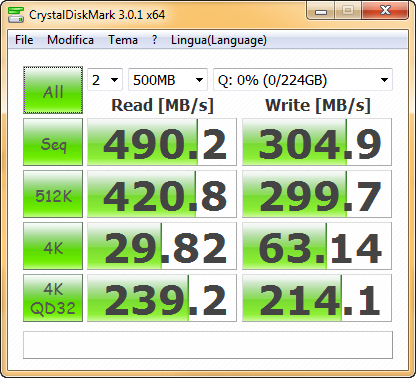This screenshot has width=416, height=378.
Task: Open the File menu
Action: 24,40
